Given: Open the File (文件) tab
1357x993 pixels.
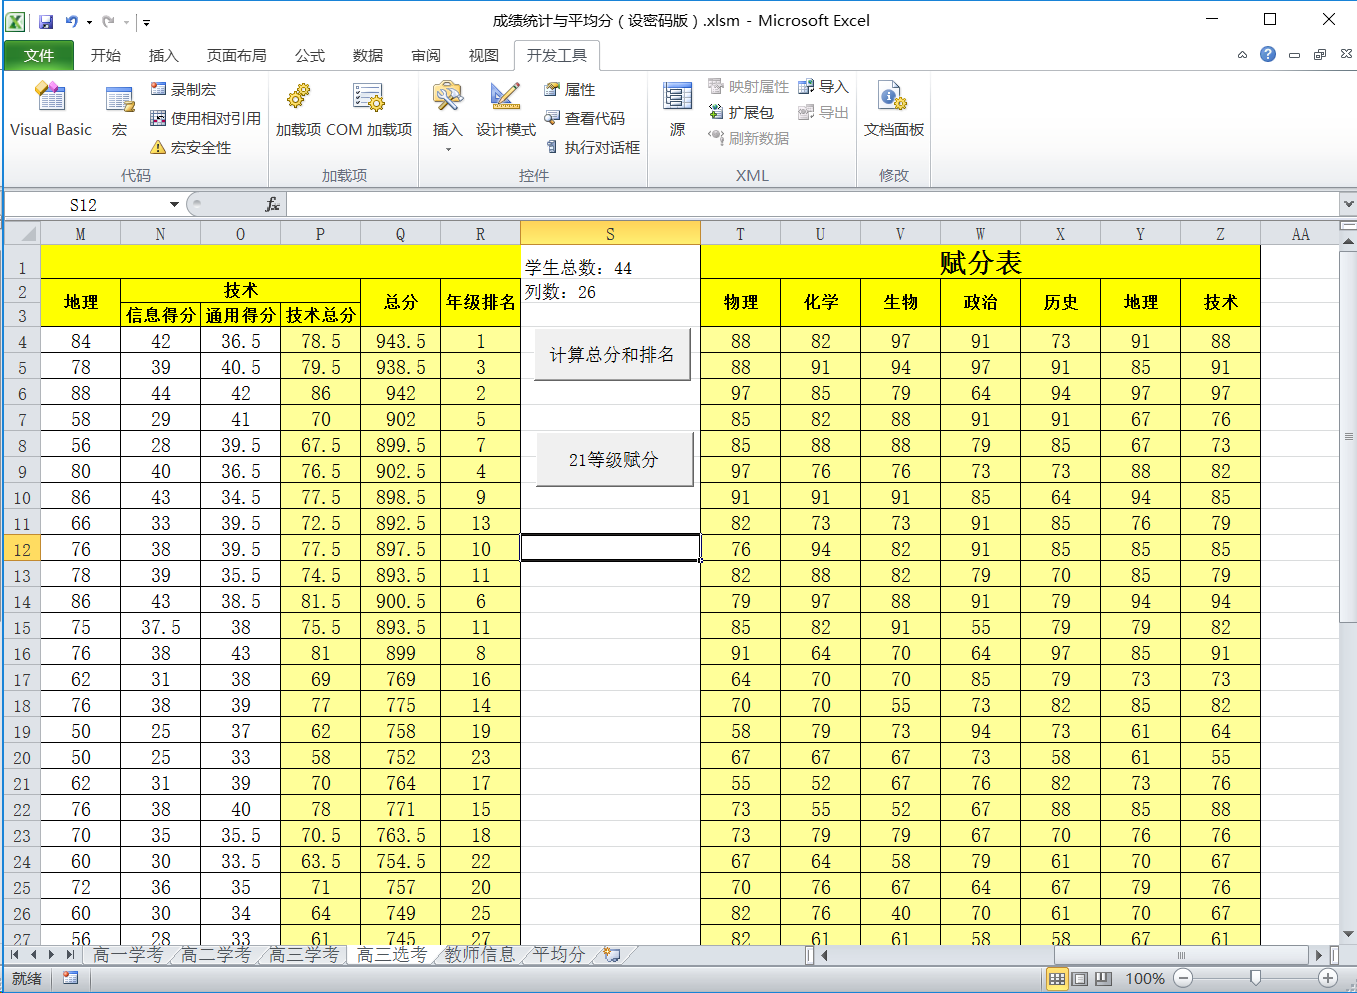Looking at the screenshot, I should [x=39, y=55].
